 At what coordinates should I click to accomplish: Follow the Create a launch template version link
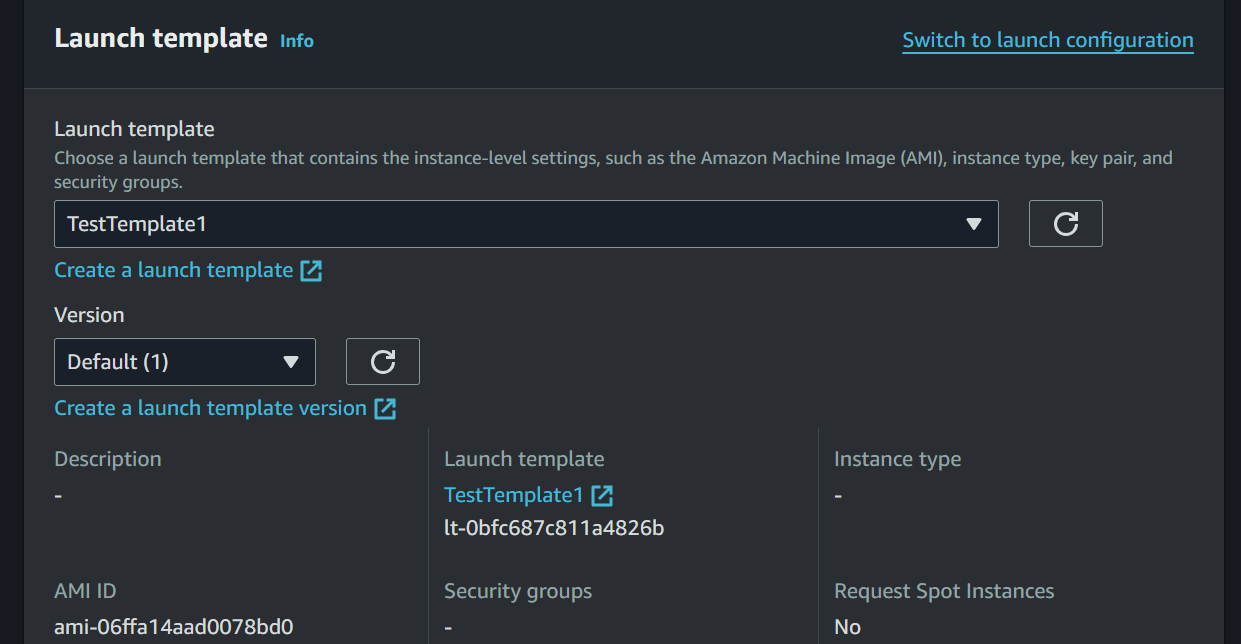tap(210, 409)
